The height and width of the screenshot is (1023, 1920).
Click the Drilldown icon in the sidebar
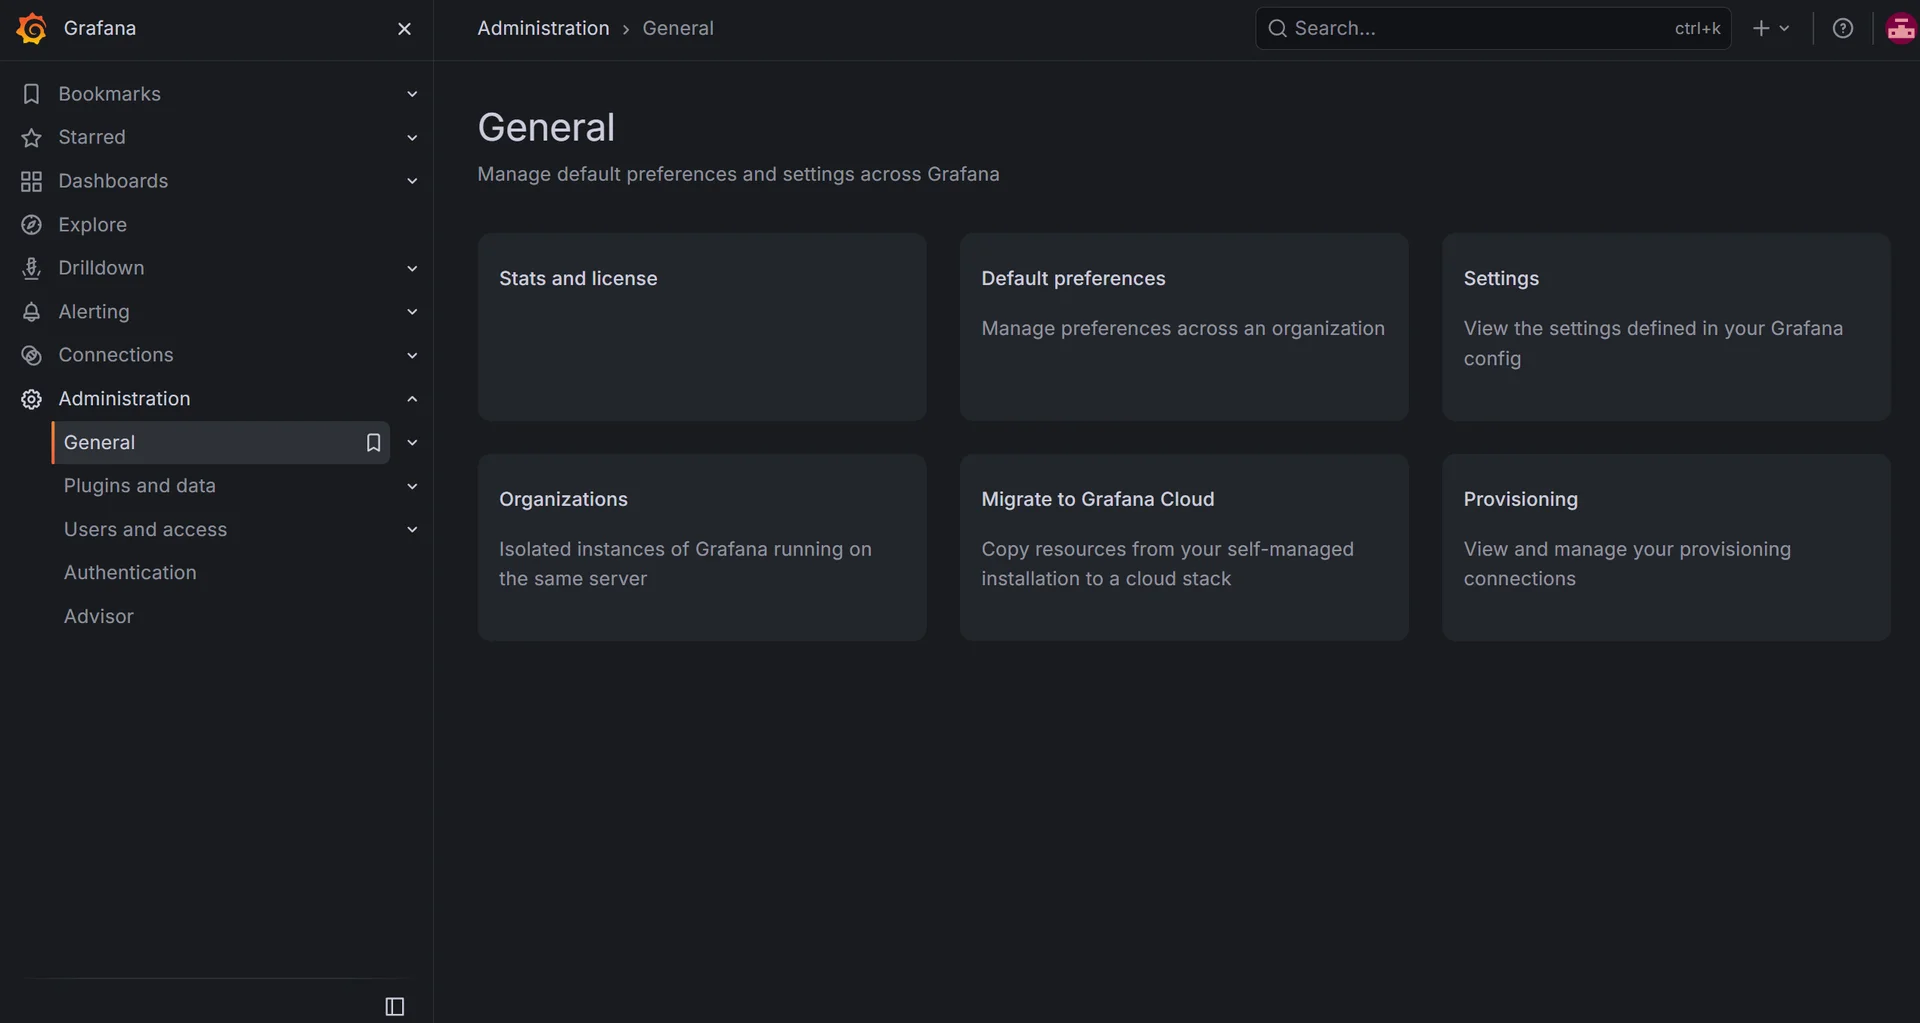coord(31,268)
